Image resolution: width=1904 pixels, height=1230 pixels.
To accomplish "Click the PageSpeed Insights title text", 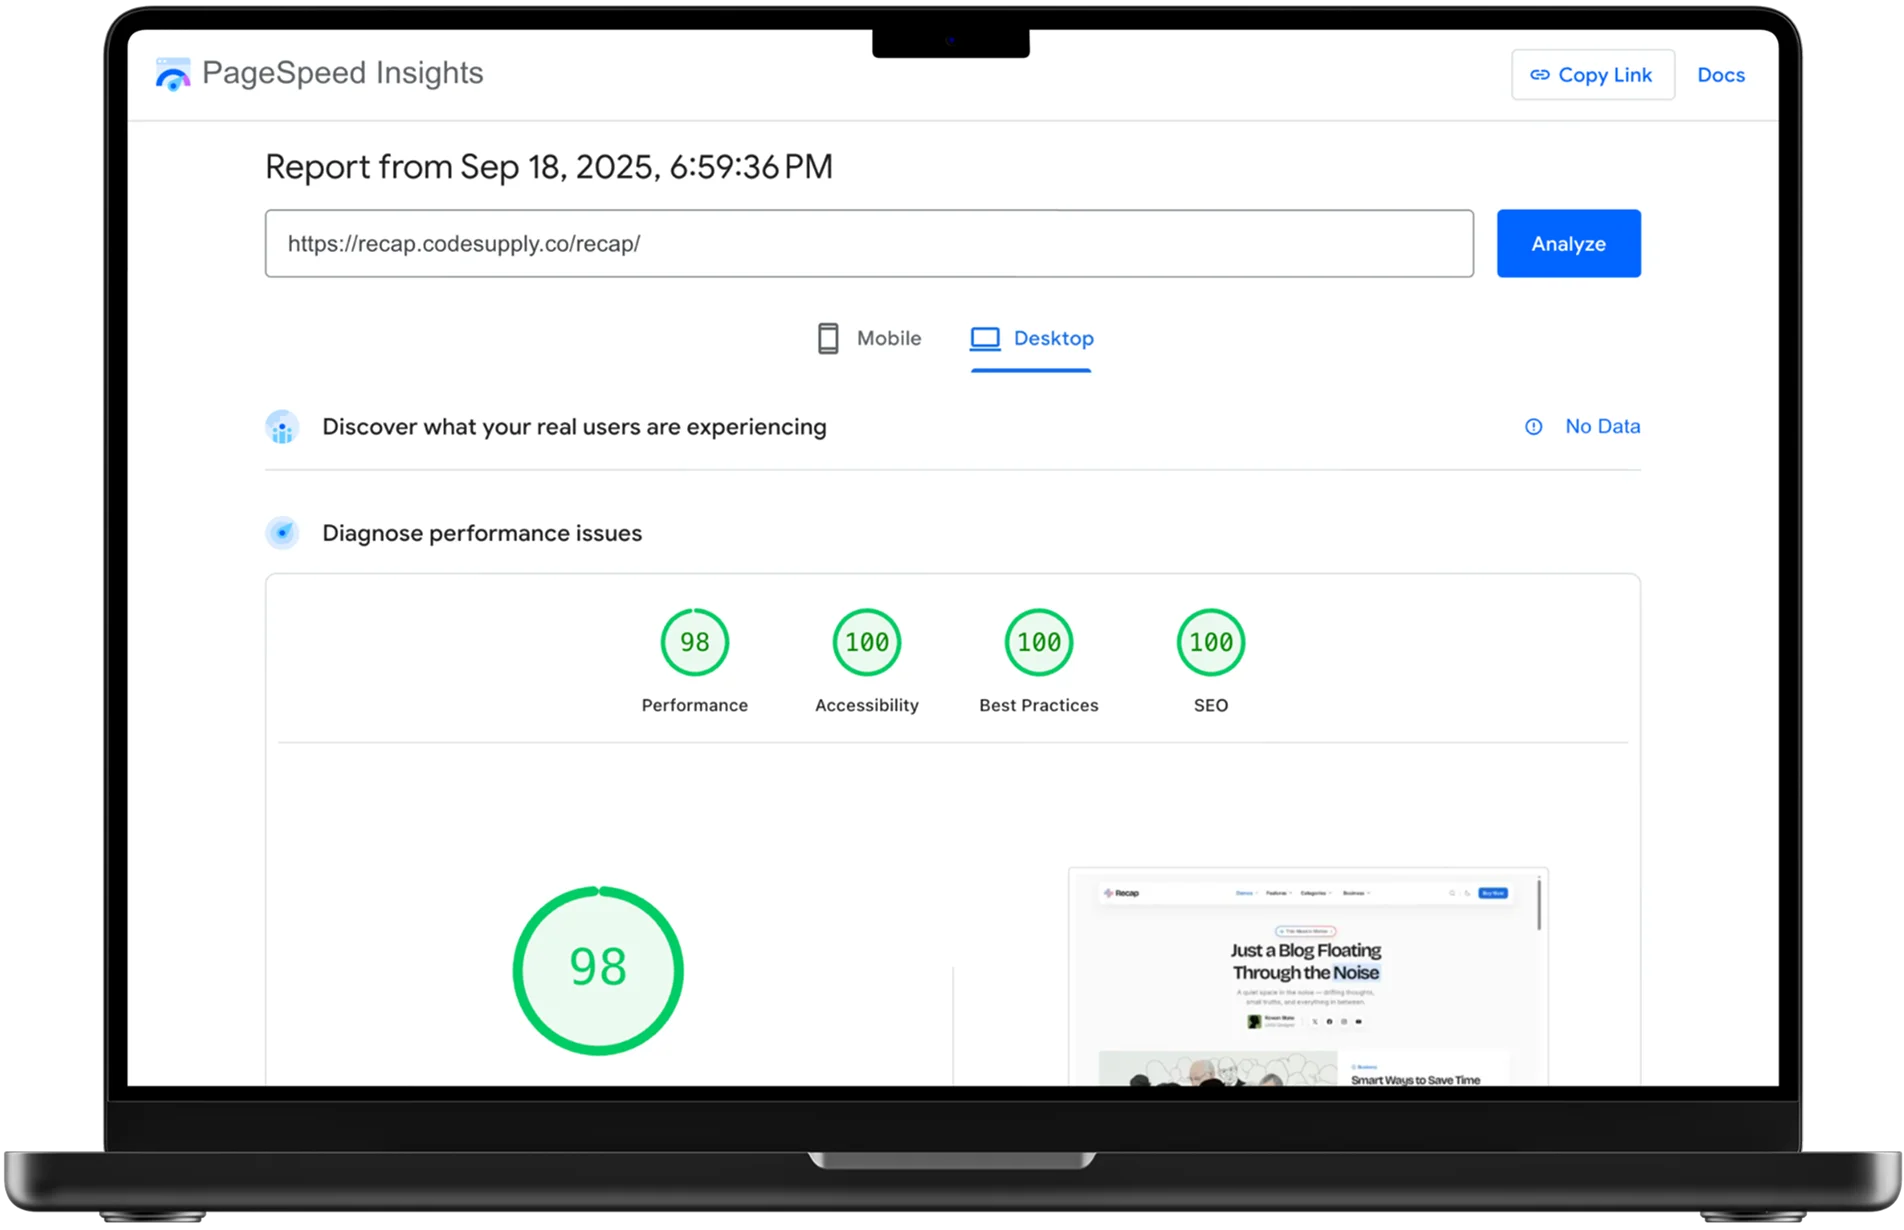I will (342, 73).
